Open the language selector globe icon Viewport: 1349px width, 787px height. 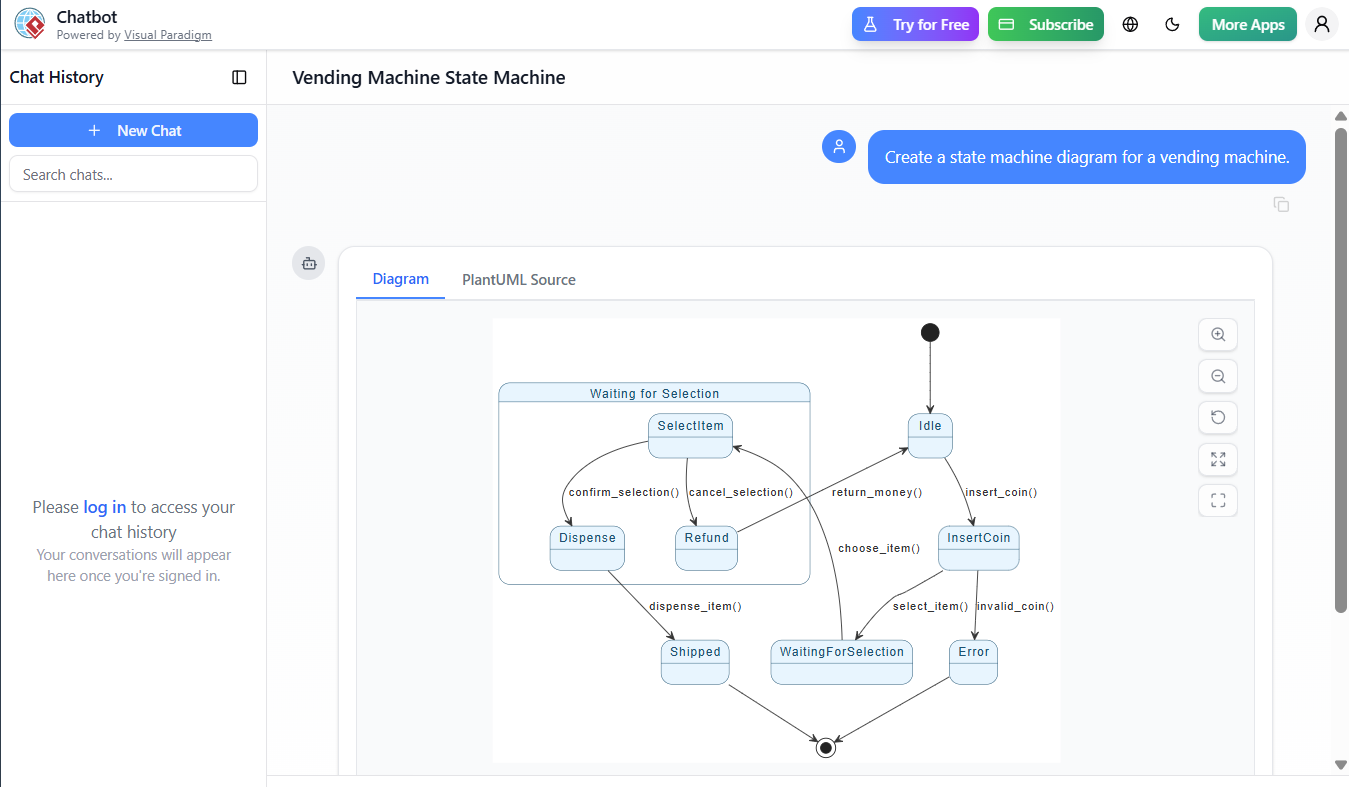tap(1130, 23)
